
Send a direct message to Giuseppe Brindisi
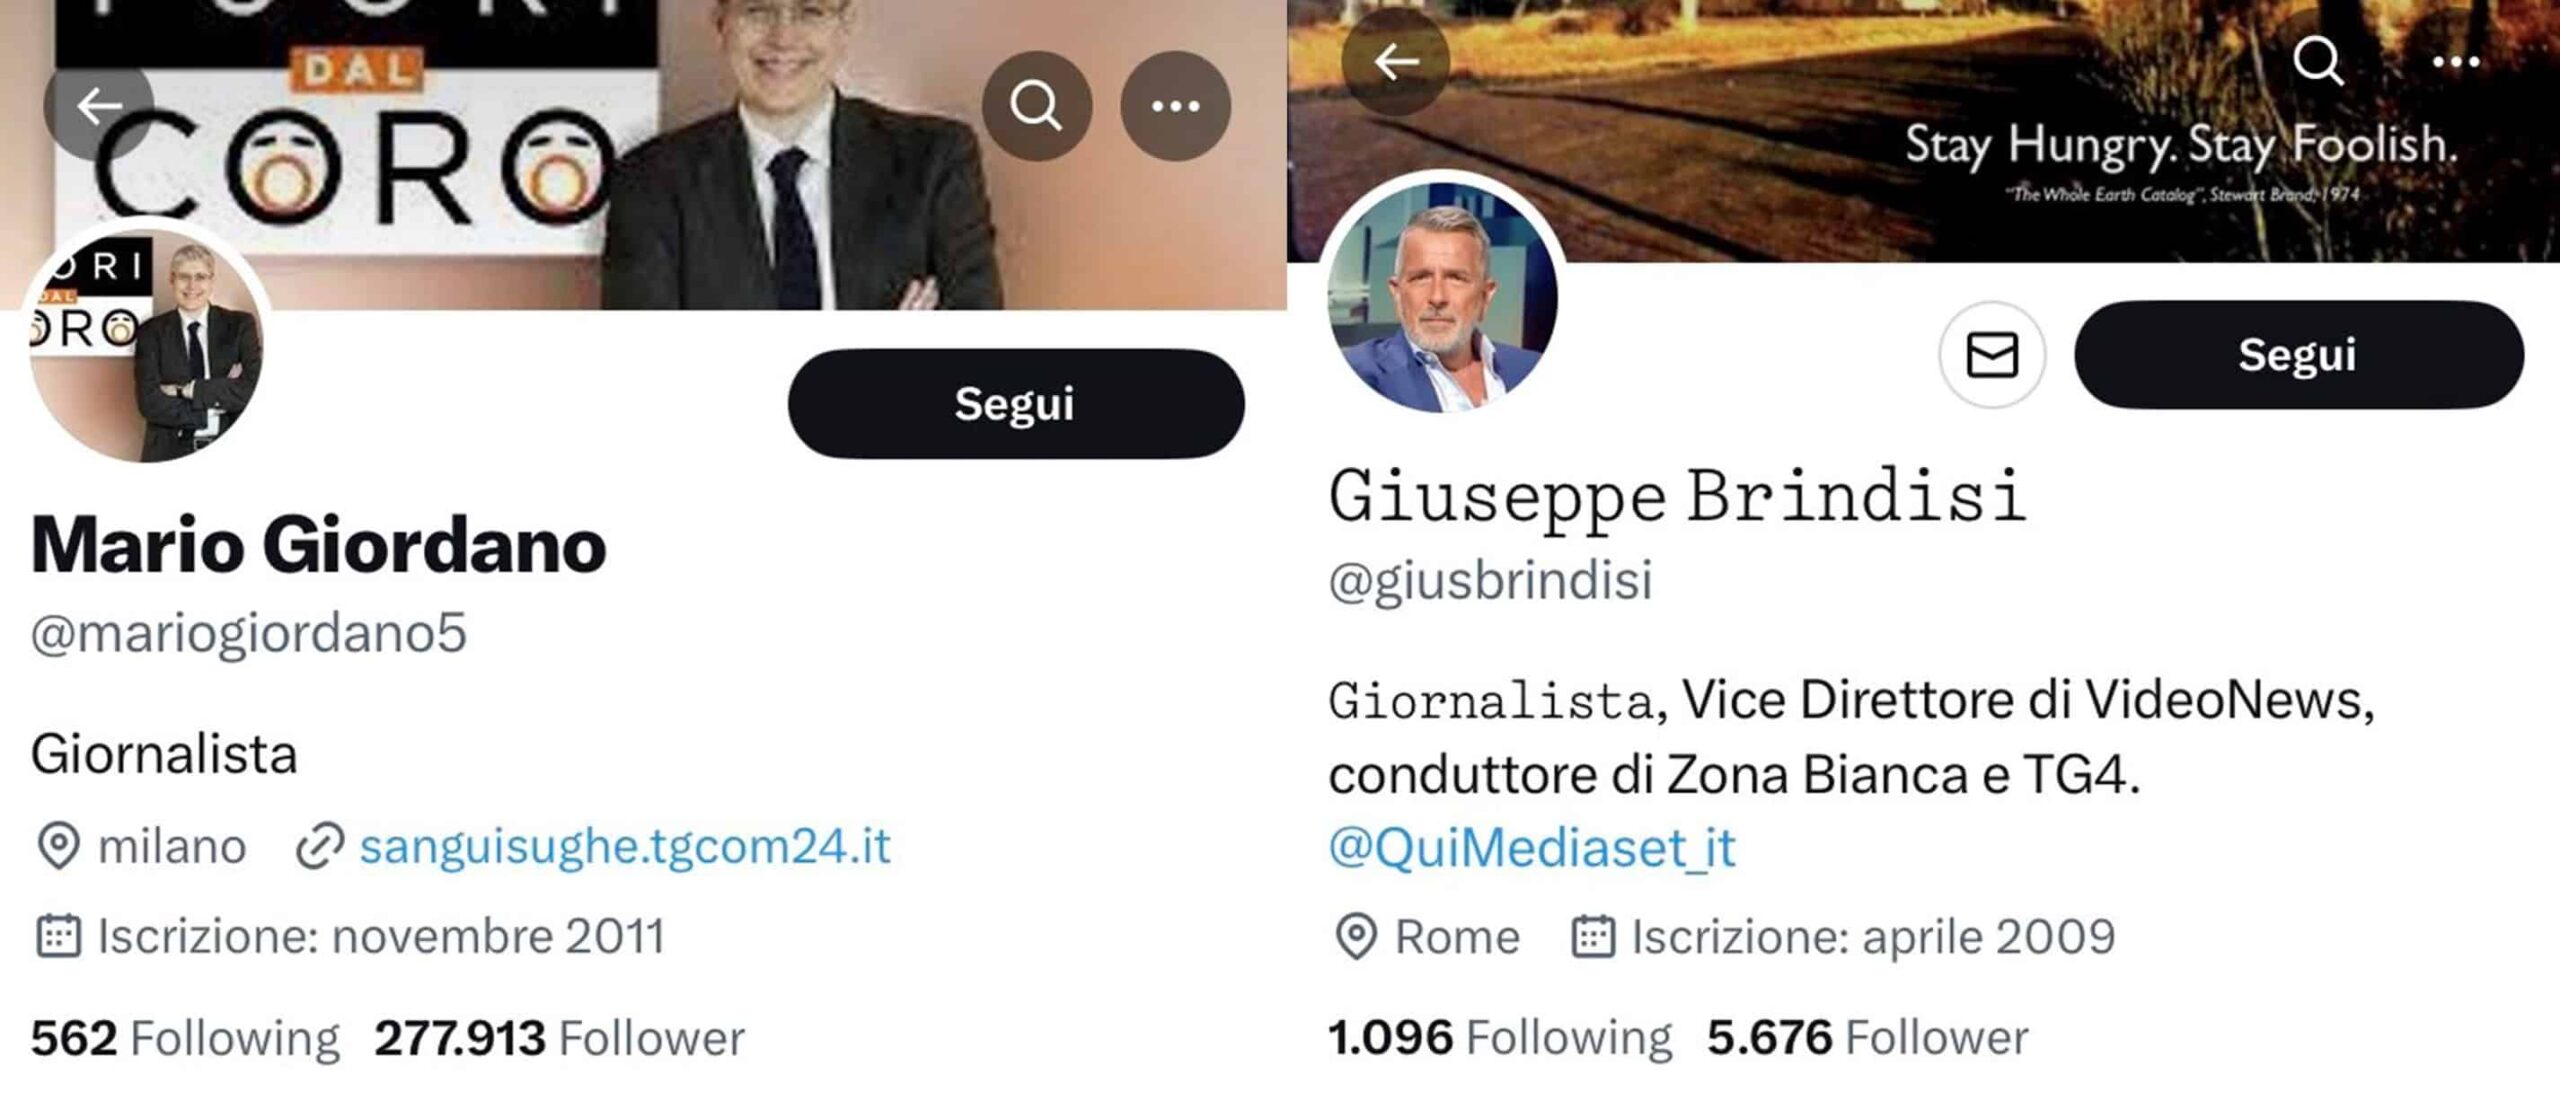pos(1992,355)
